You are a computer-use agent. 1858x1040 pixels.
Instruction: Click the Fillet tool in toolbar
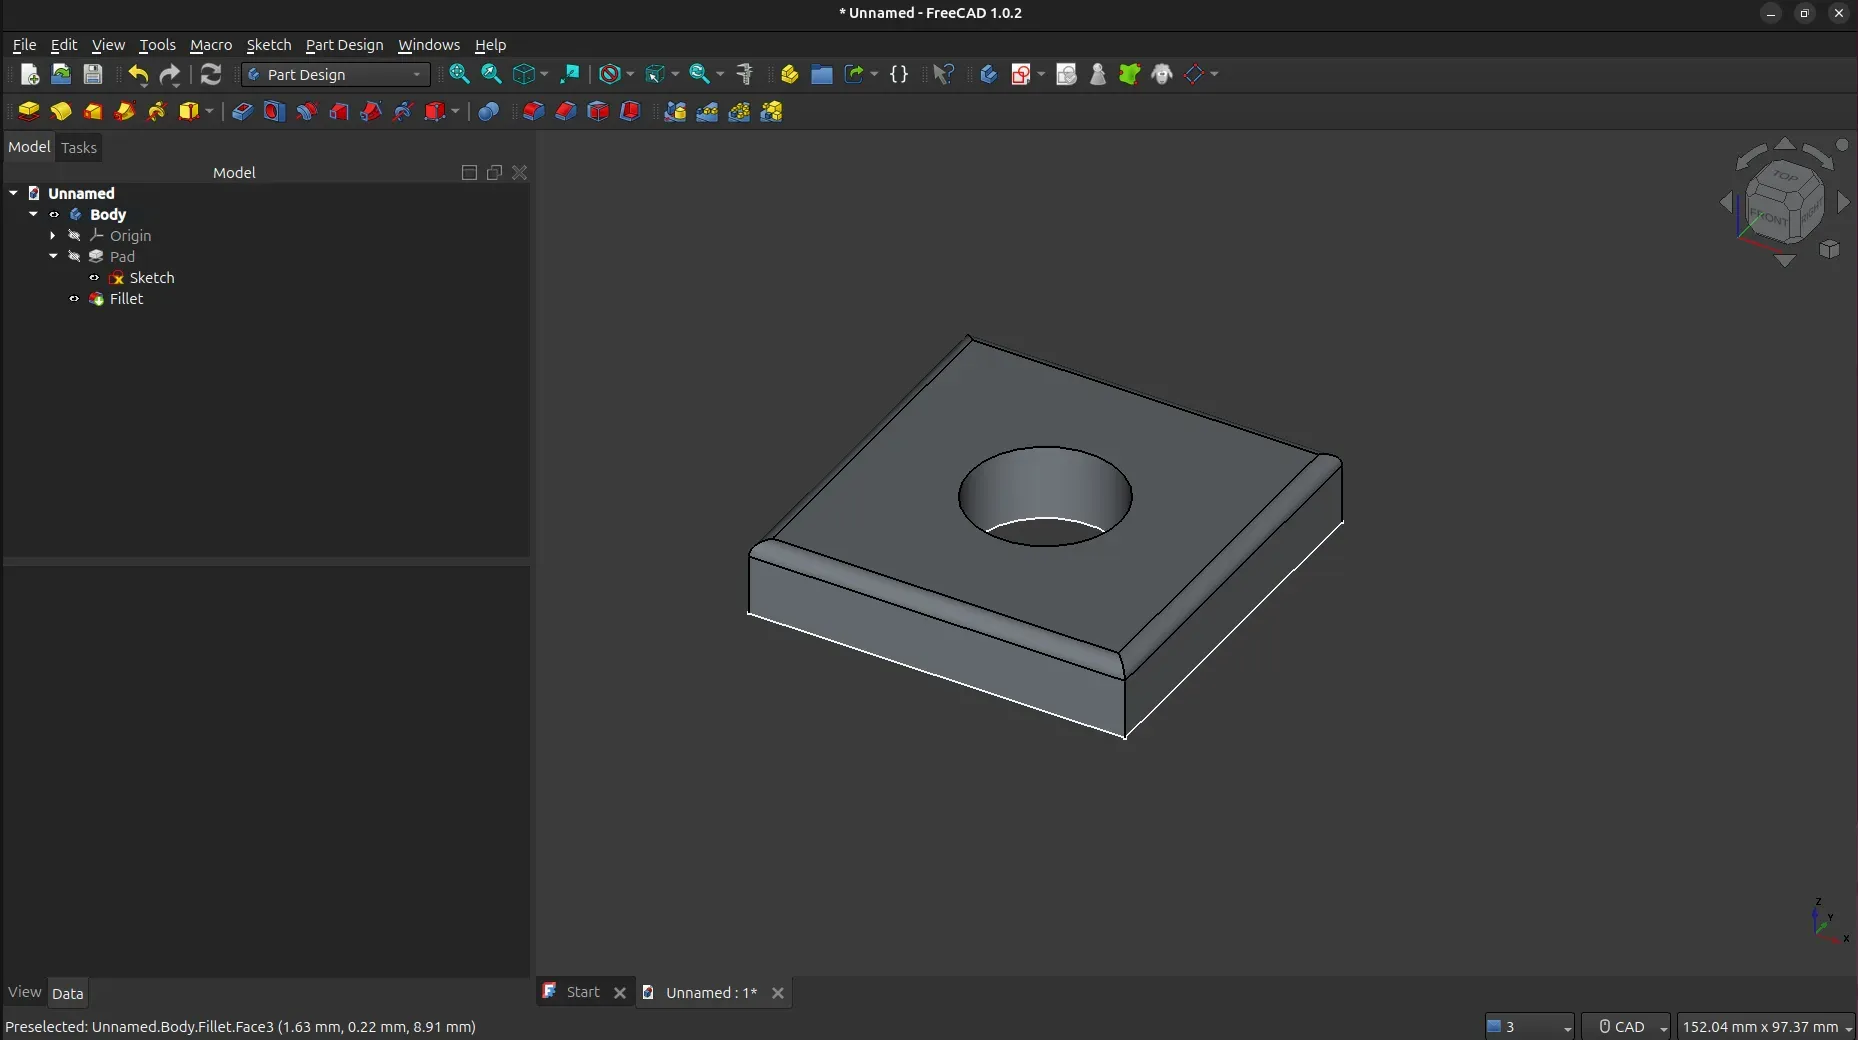[534, 111]
